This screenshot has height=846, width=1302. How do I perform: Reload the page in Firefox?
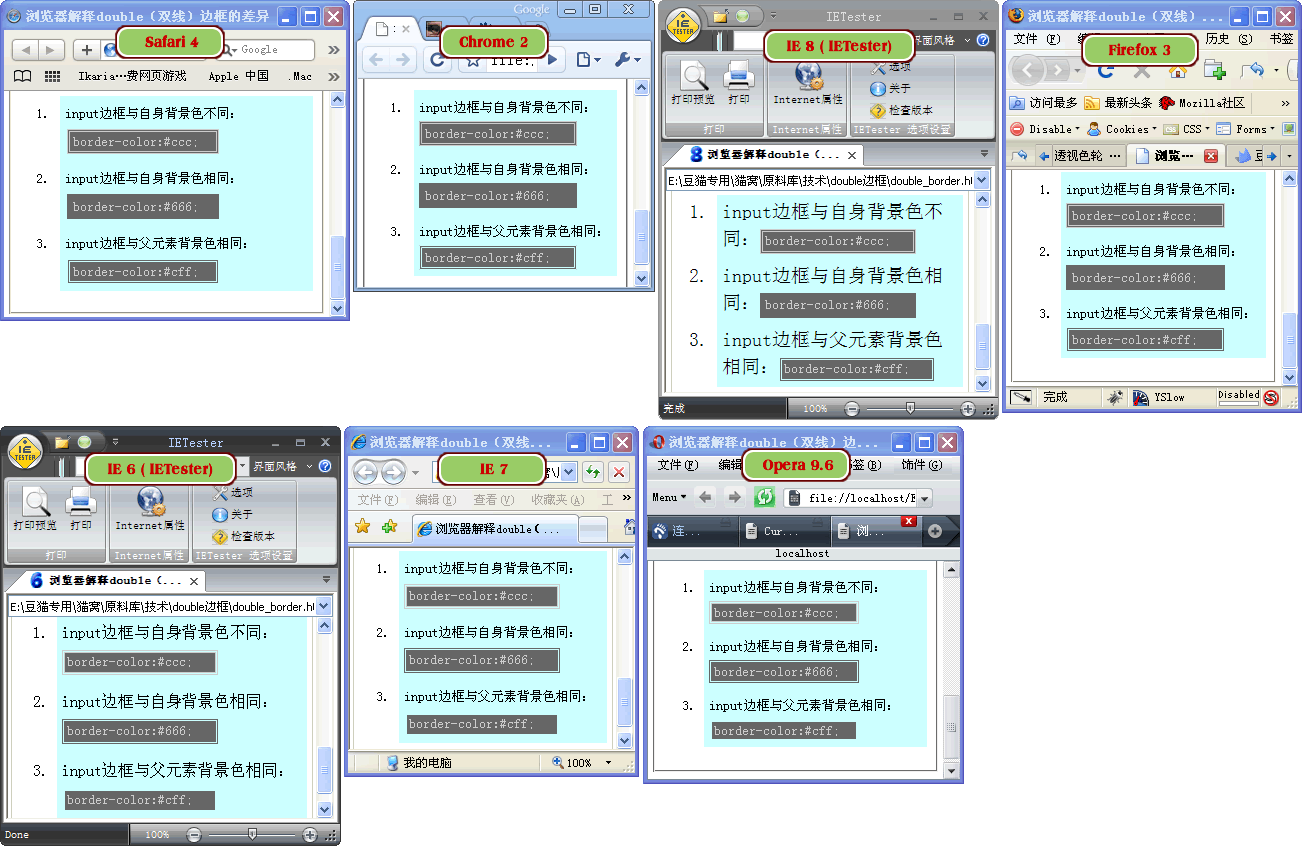[x=1106, y=71]
